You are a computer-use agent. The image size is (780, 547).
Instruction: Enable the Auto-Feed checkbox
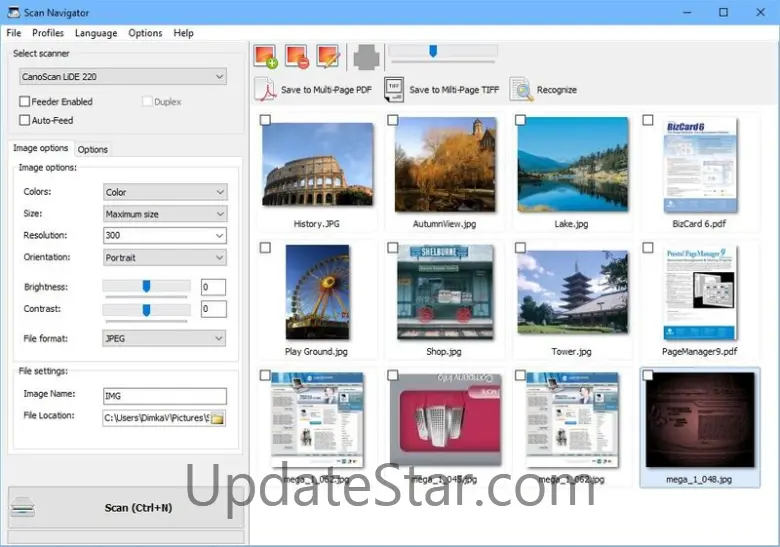point(24,120)
